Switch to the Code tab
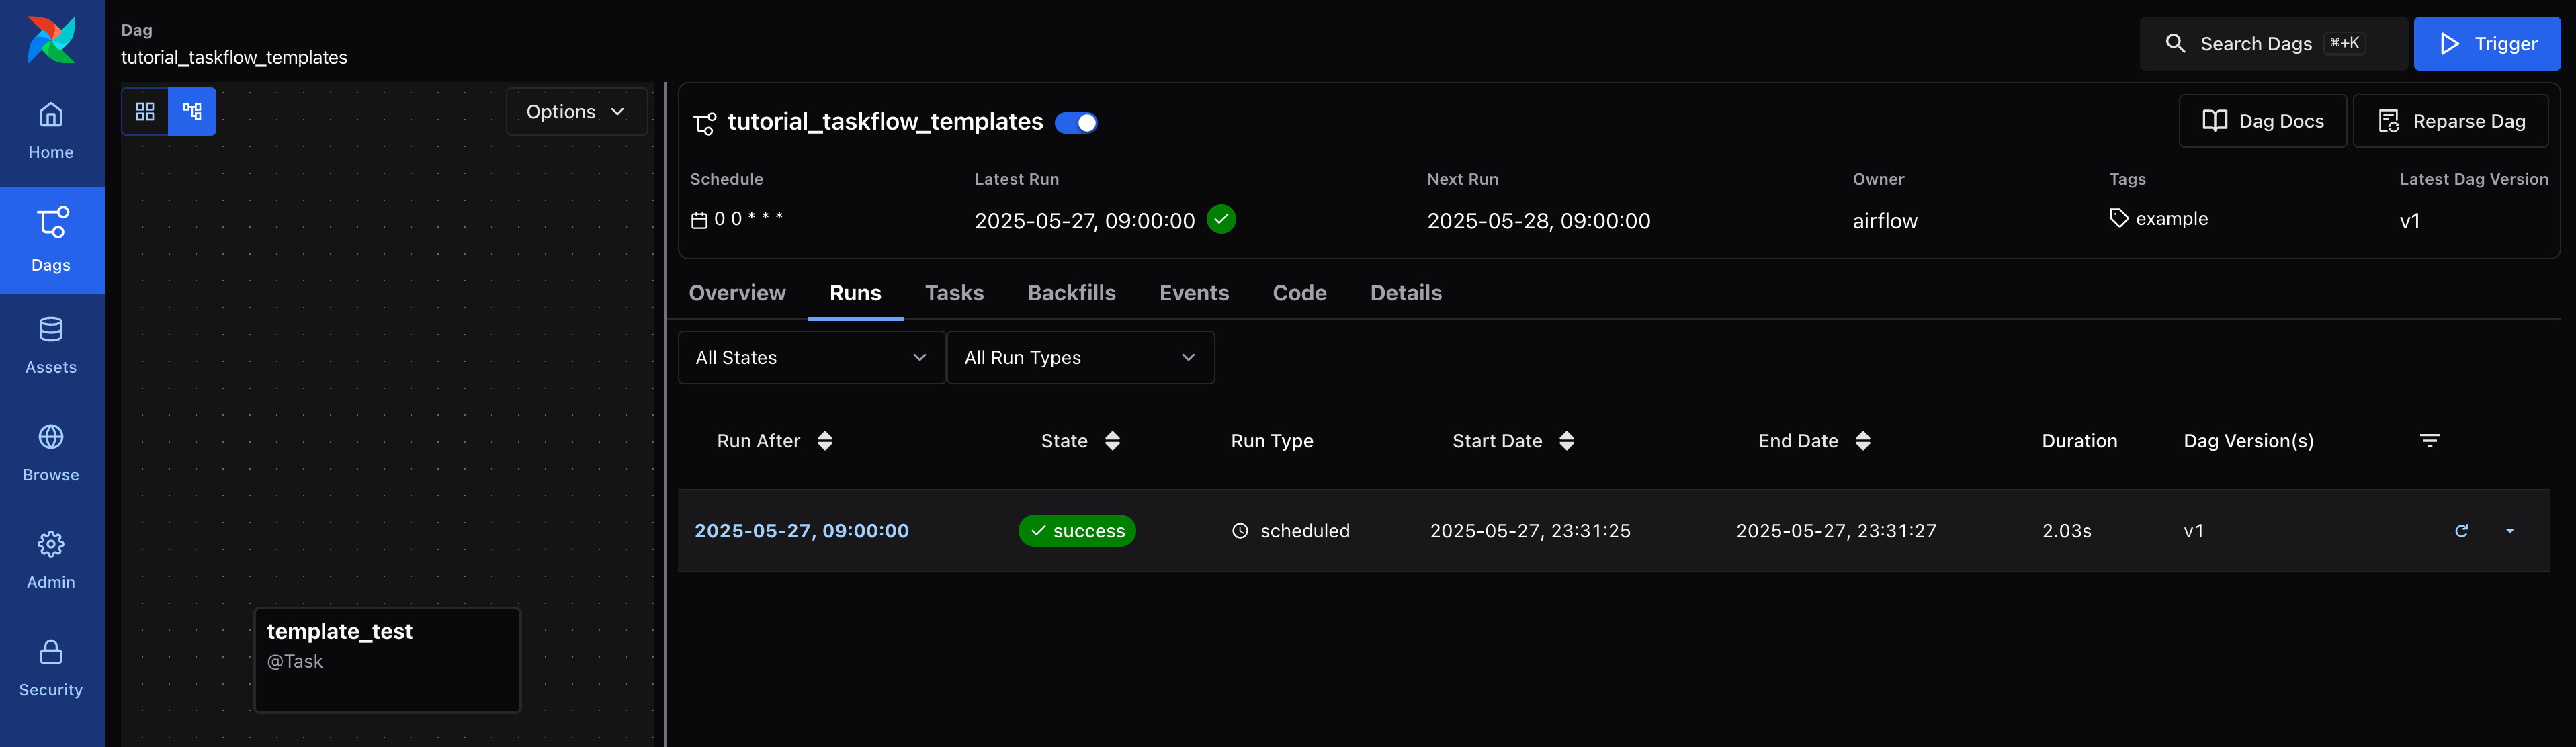Screen dimensions: 2576x747 (1299, 293)
